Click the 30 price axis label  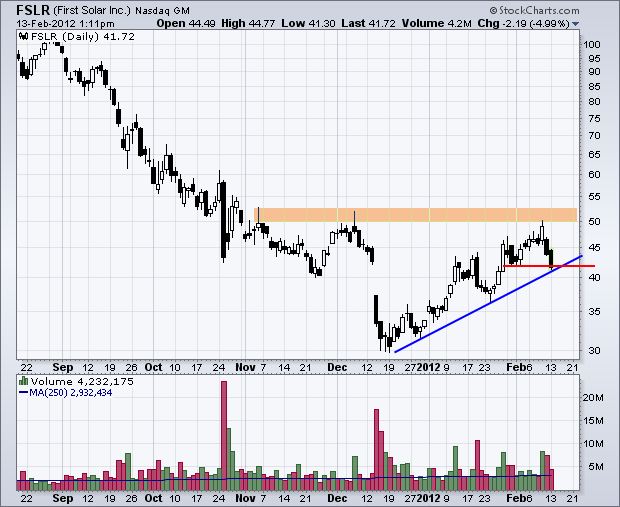coord(594,350)
